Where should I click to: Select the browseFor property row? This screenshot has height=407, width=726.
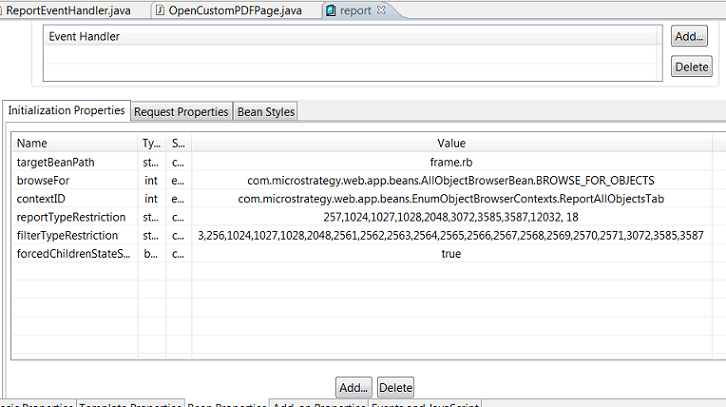click(41, 180)
